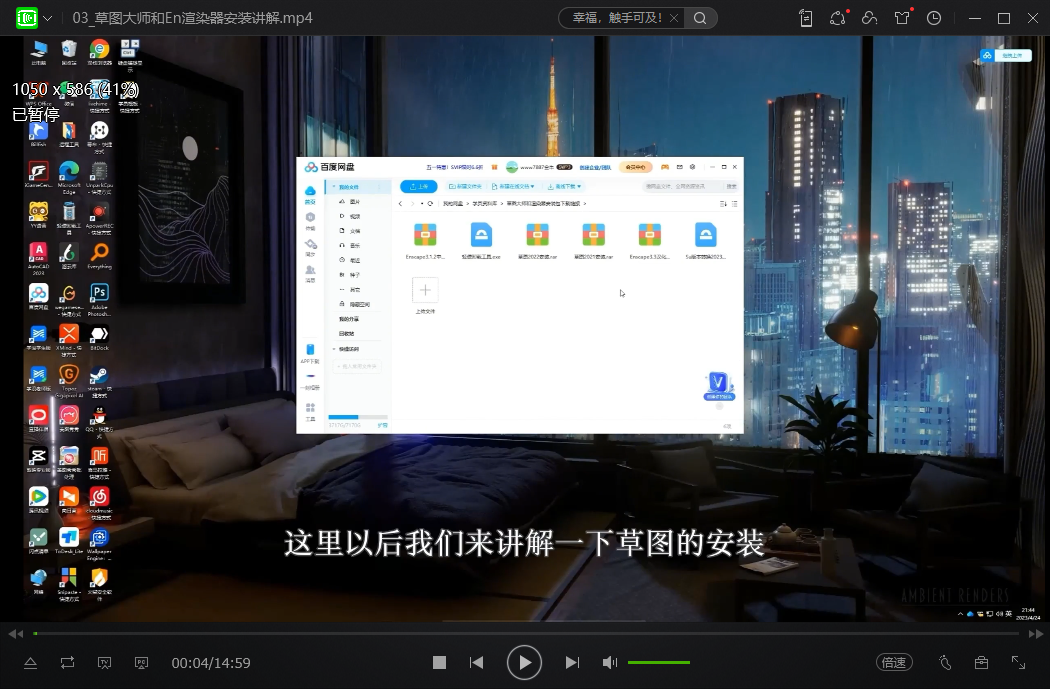Go back with Netdisk left arrow
The width and height of the screenshot is (1050, 689).
pyautogui.click(x=400, y=204)
